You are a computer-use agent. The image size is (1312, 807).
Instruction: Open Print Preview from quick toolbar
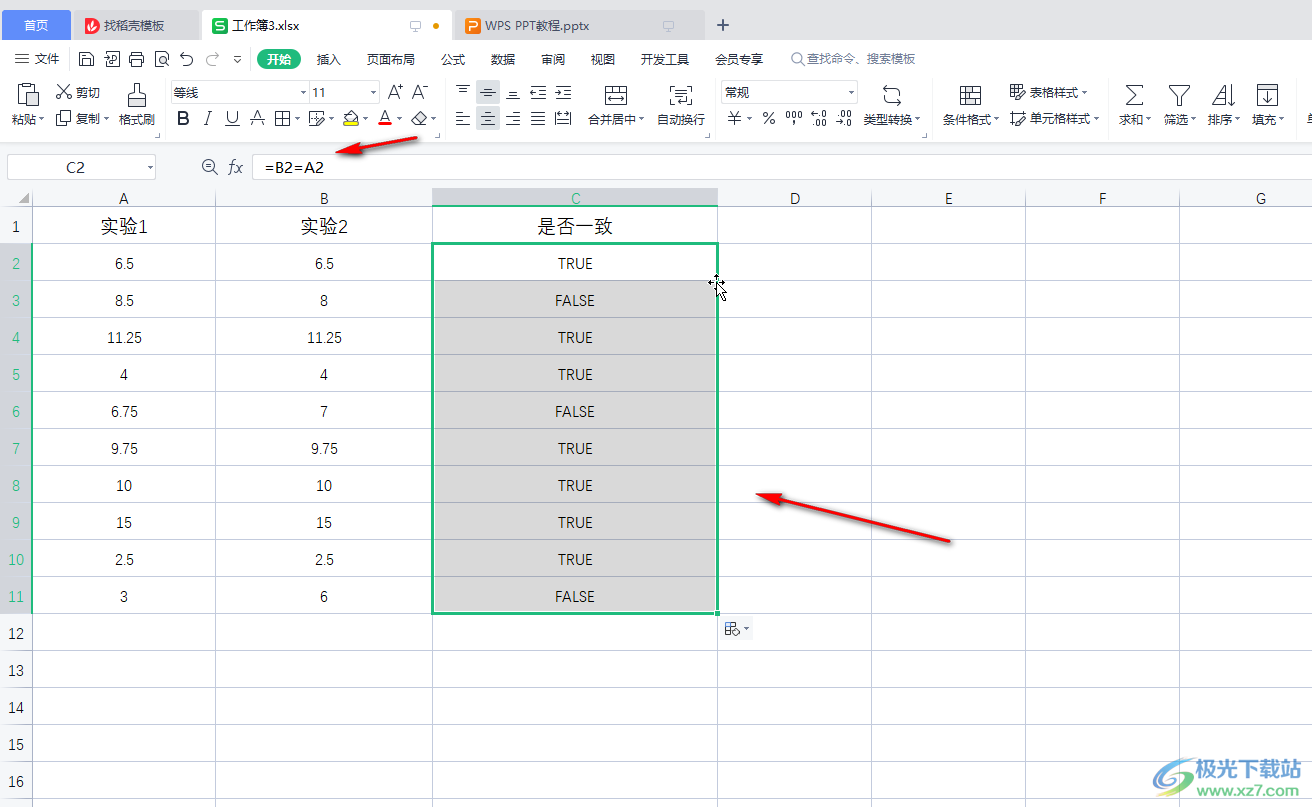point(161,59)
